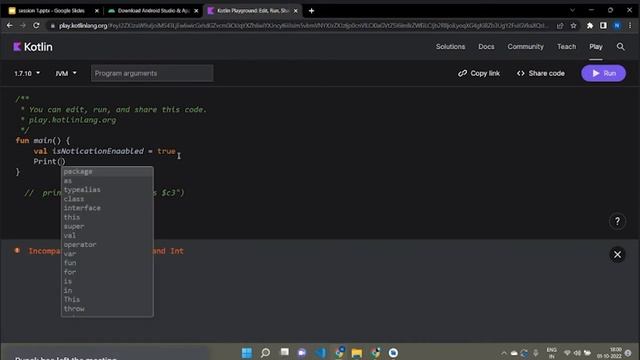The height and width of the screenshot is (360, 640).
Task: Focus the Program arguments field
Action: [x=152, y=73]
